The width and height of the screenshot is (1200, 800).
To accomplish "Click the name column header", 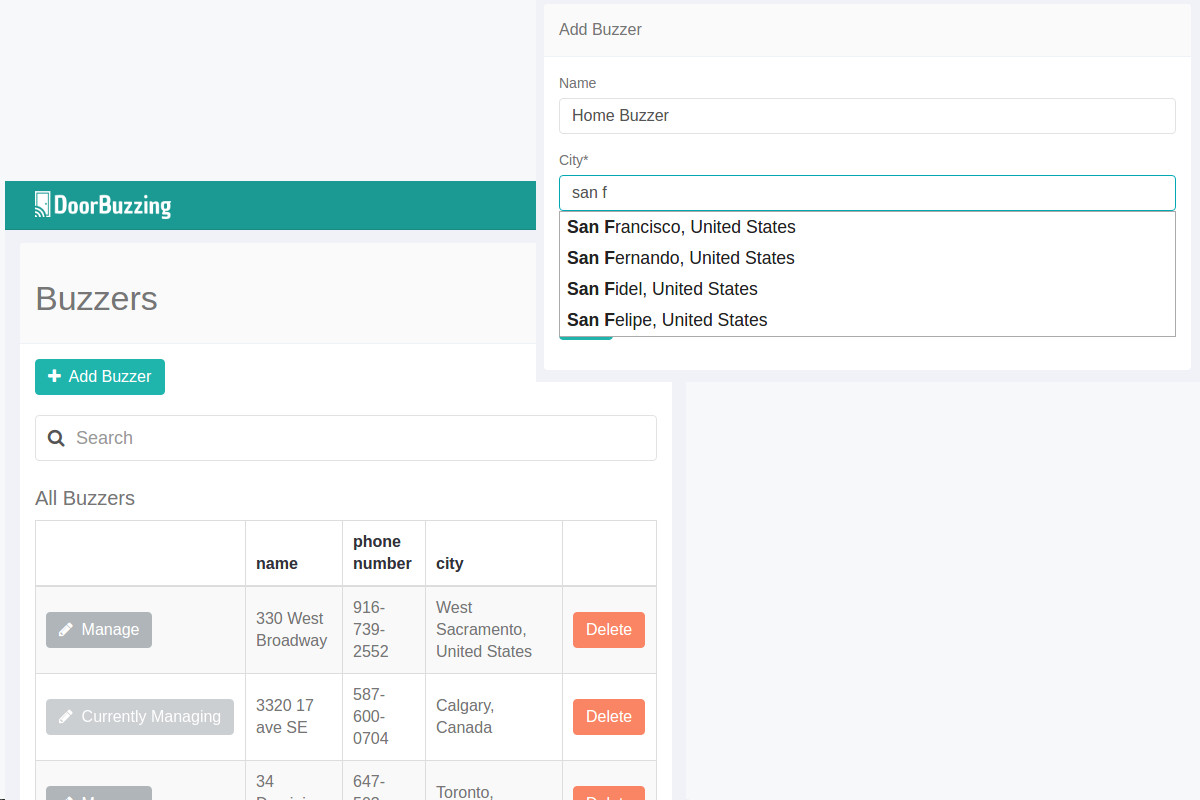I will (277, 563).
